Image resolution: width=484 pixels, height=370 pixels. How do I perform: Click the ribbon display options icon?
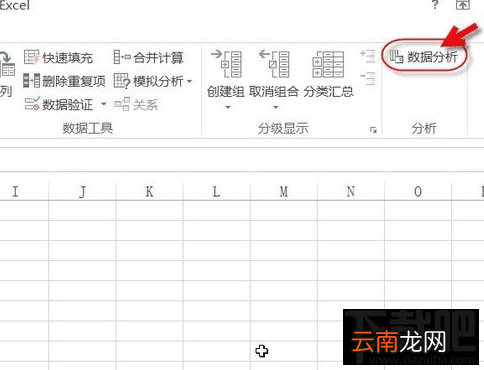click(463, 5)
